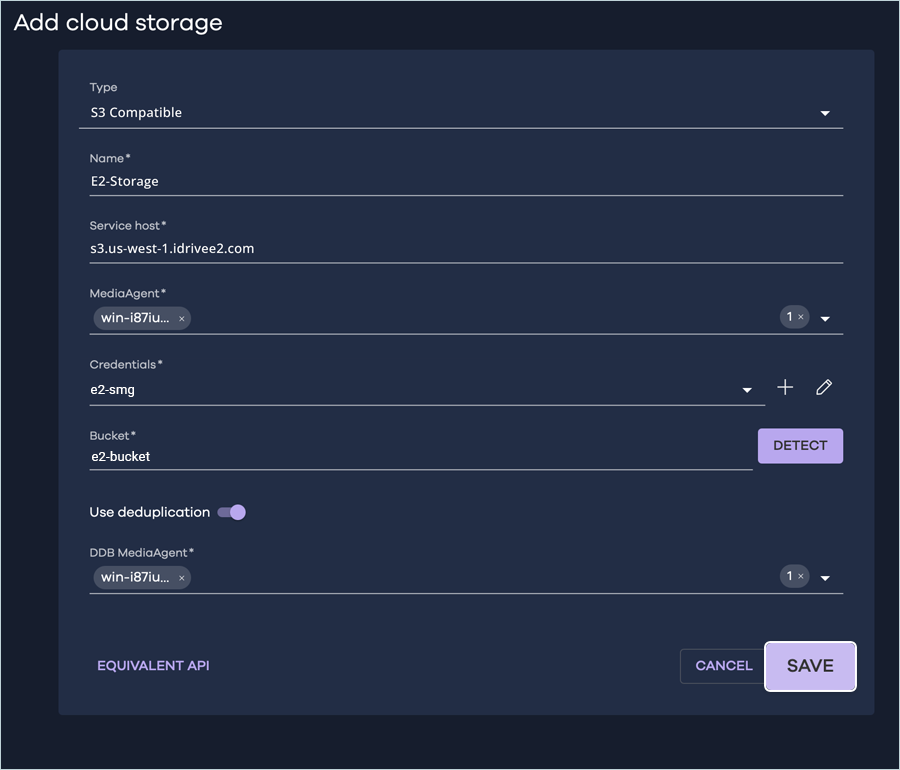Clear DDB MediaAgent count badge selection
The width and height of the screenshot is (900, 770).
pyautogui.click(x=800, y=576)
